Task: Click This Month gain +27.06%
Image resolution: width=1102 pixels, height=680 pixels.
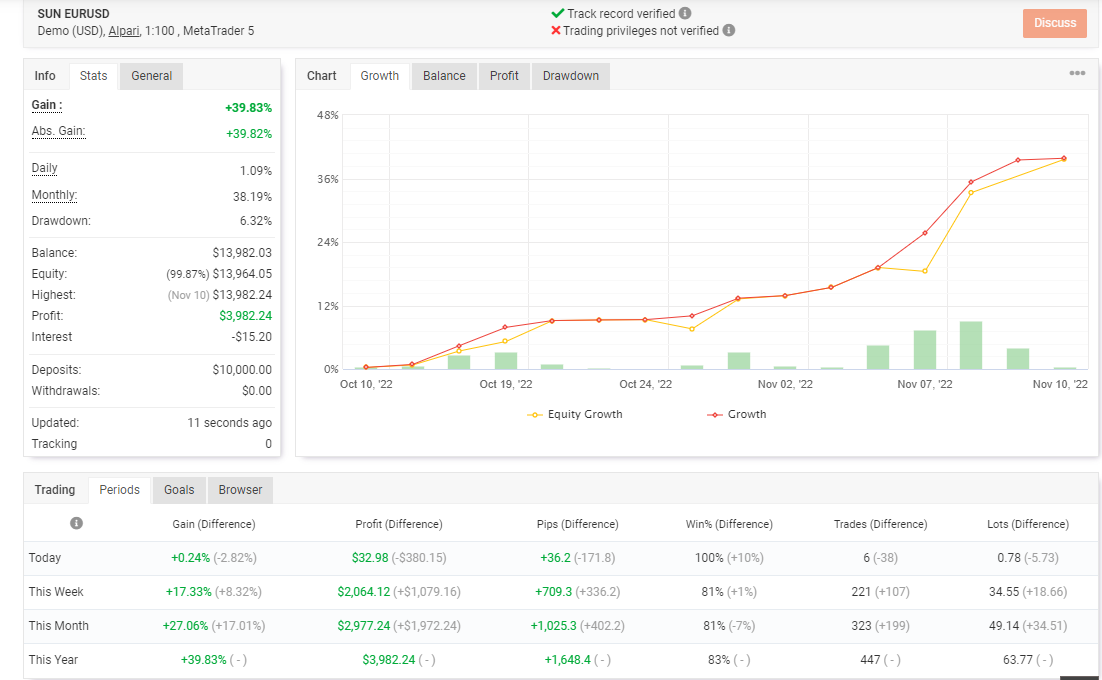Action: click(x=186, y=626)
